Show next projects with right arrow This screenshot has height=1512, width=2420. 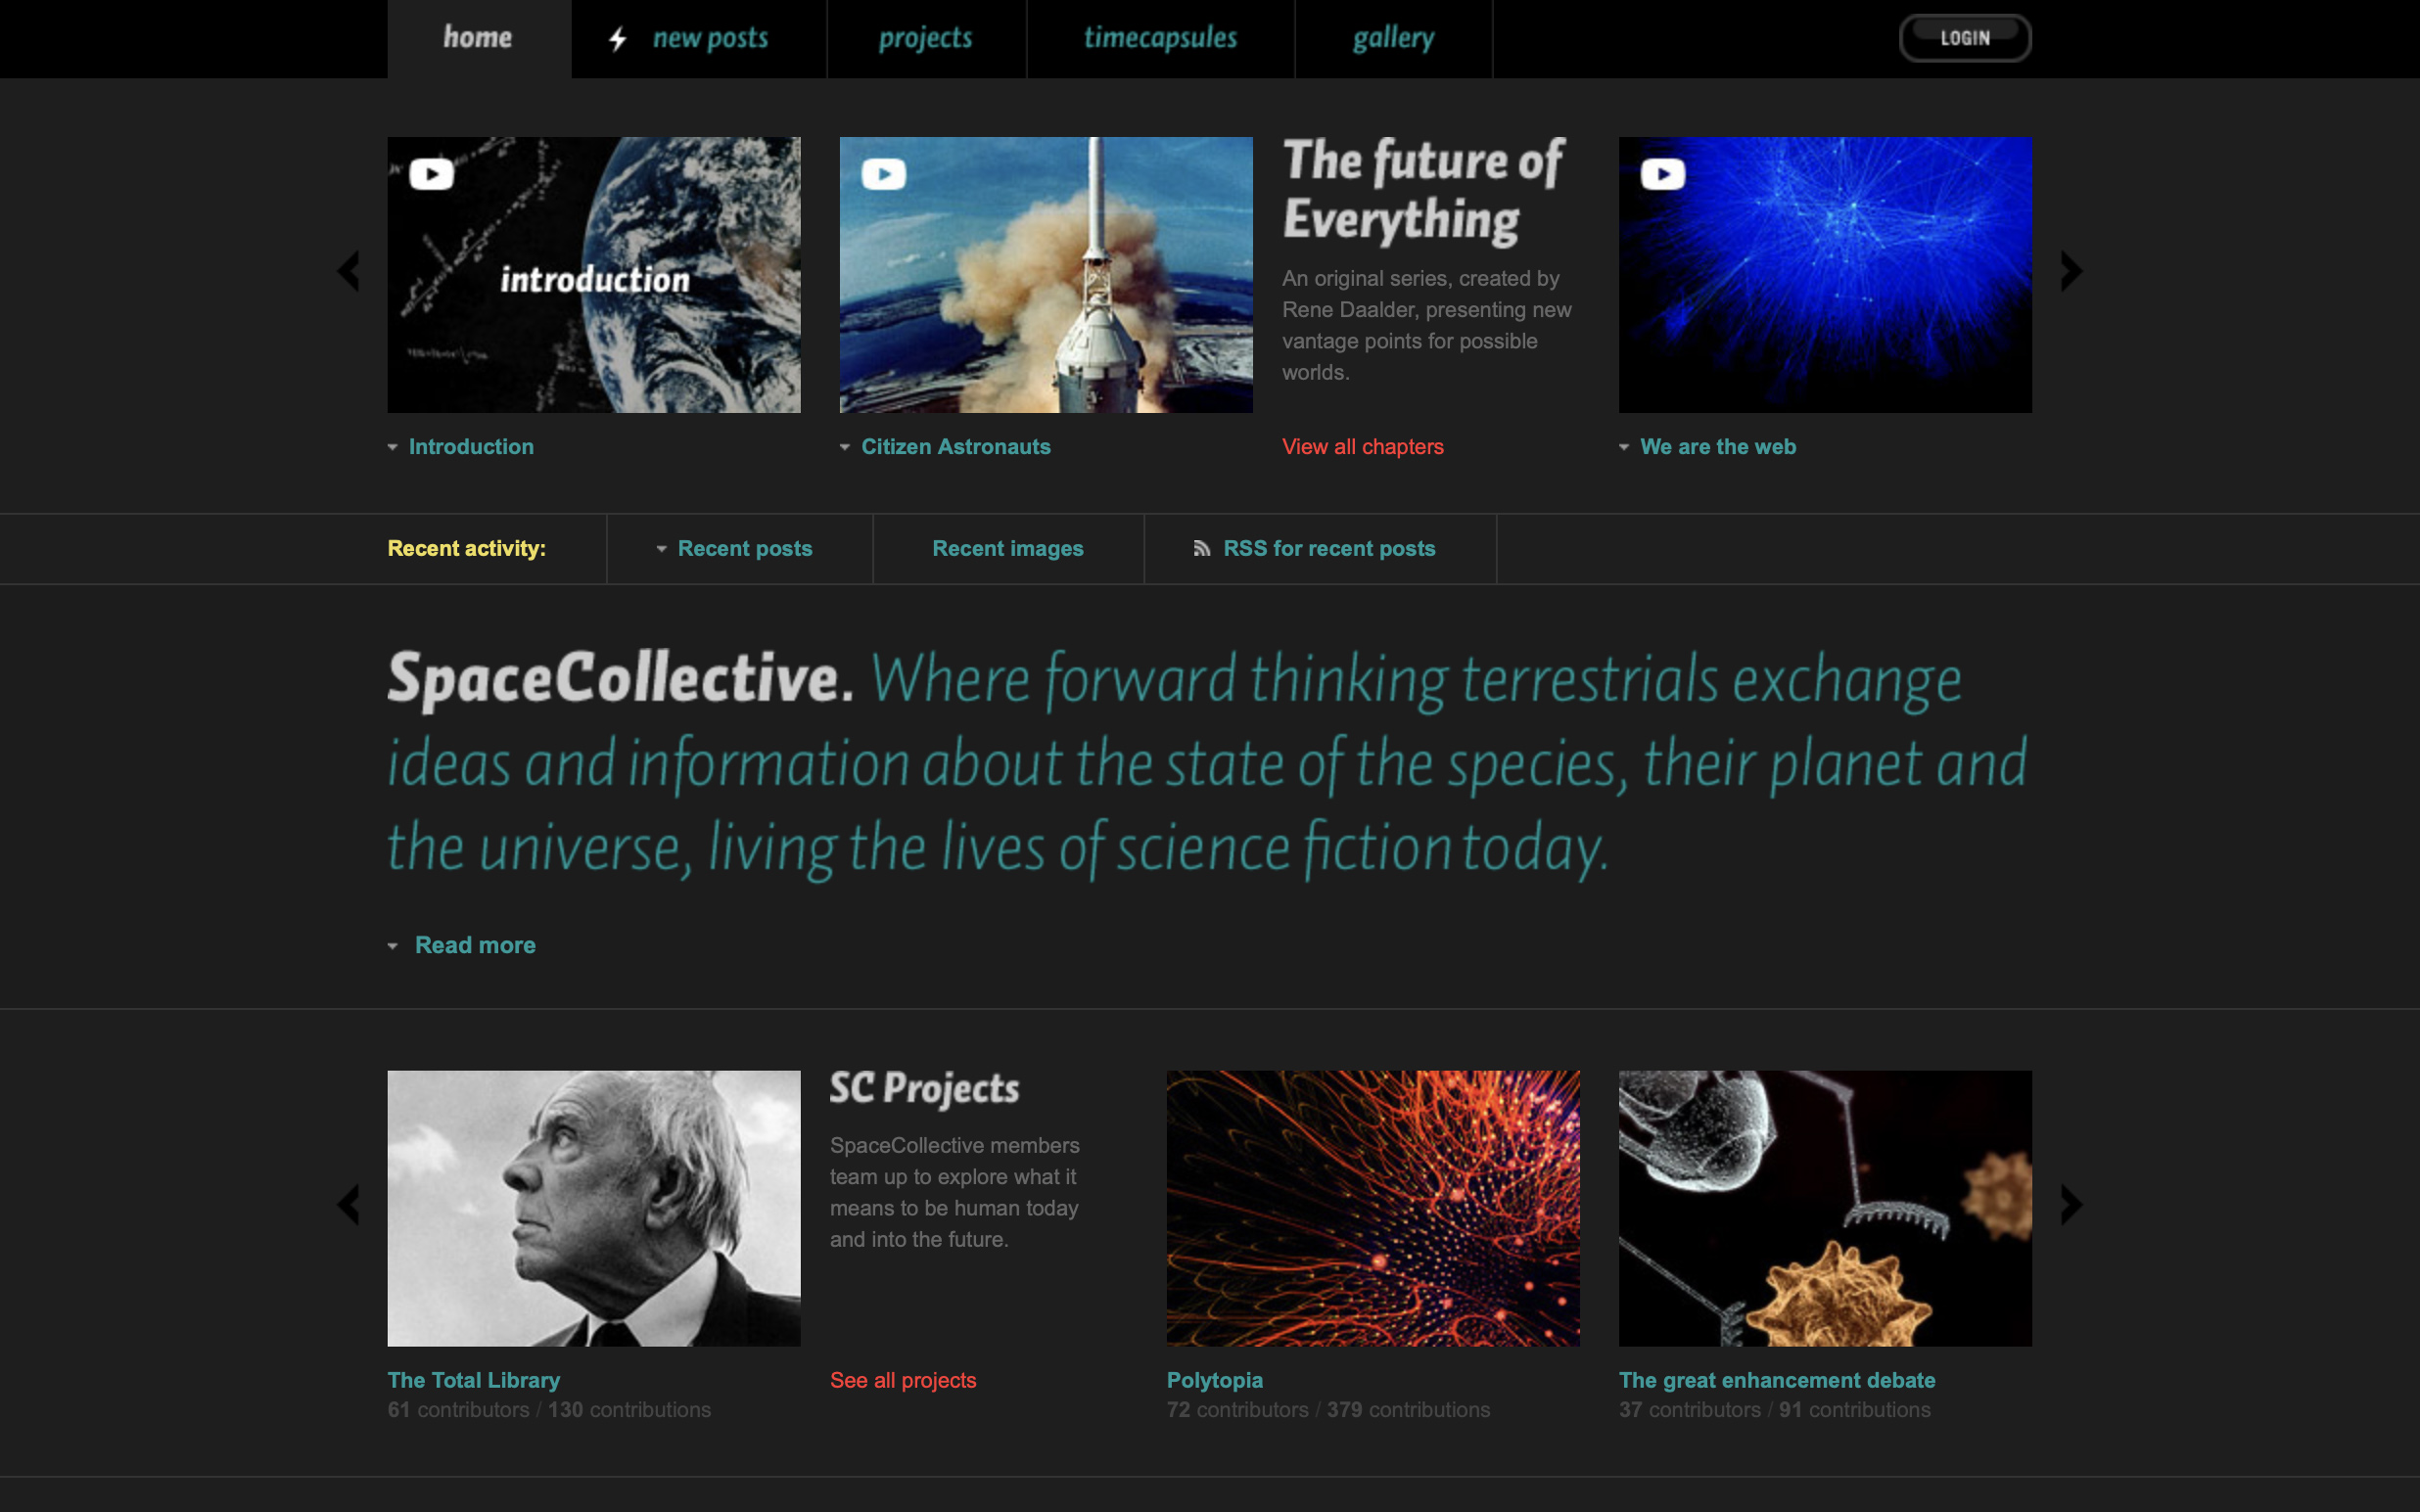(x=2071, y=1205)
